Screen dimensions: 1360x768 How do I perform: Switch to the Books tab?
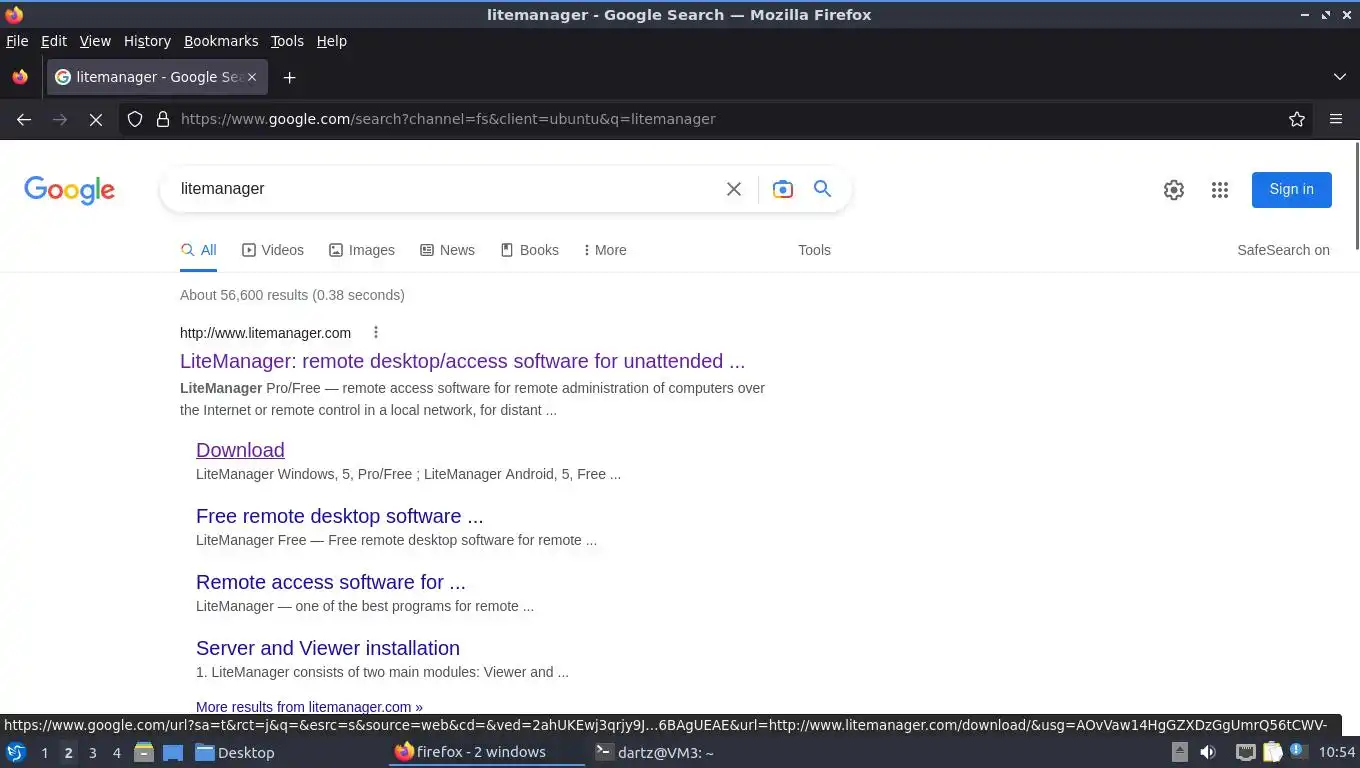coord(530,250)
